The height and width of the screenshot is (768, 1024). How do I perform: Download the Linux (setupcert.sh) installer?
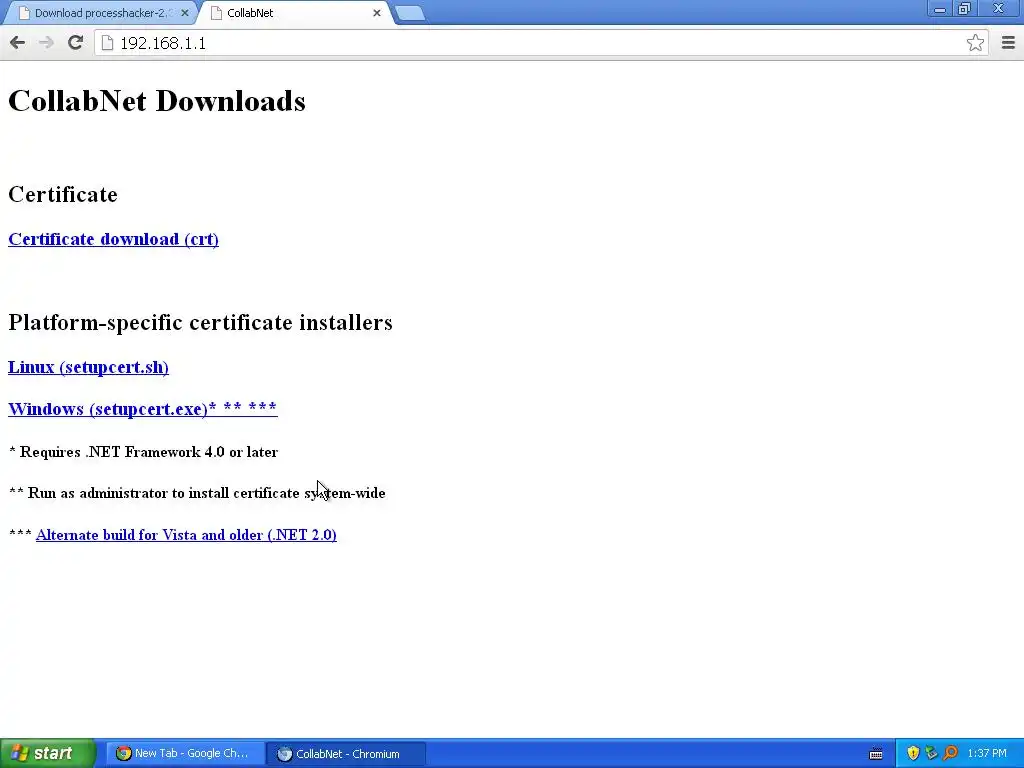(x=88, y=367)
